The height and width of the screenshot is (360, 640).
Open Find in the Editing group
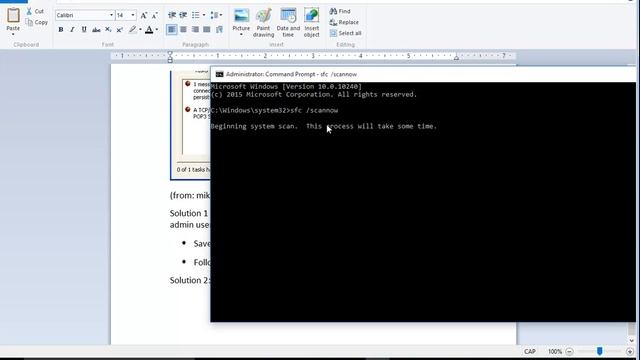[x=340, y=11]
